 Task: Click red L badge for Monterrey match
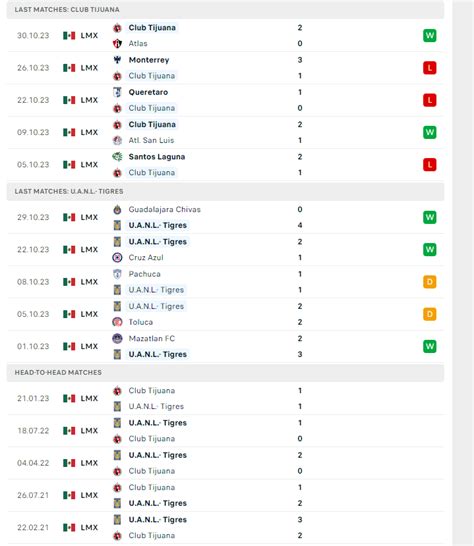coord(429,68)
